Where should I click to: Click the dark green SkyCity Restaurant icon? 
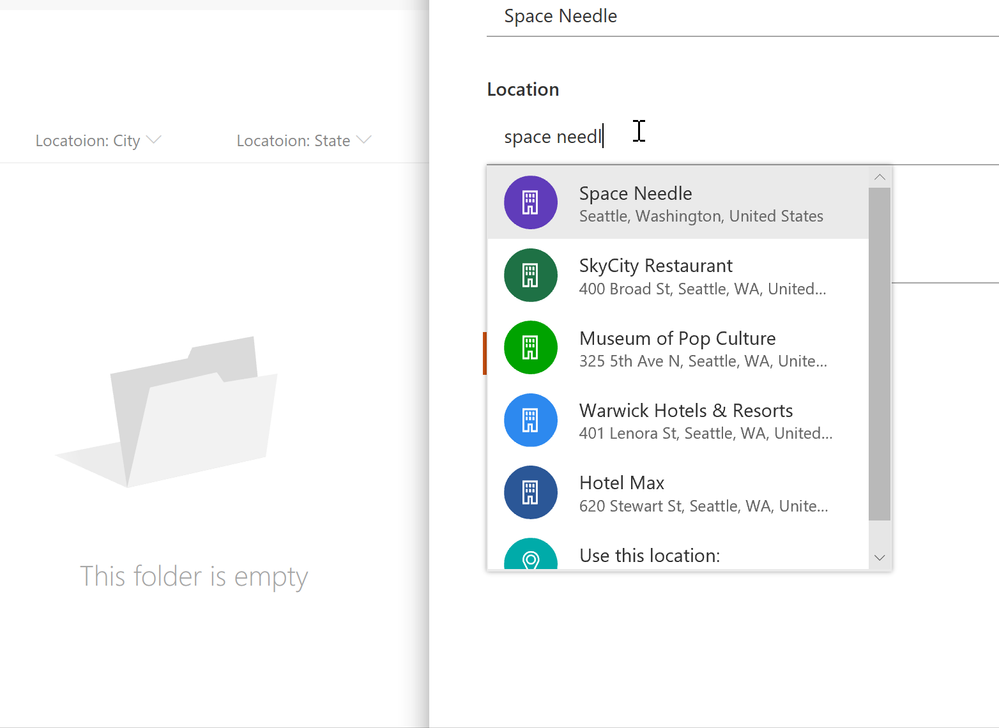point(530,275)
